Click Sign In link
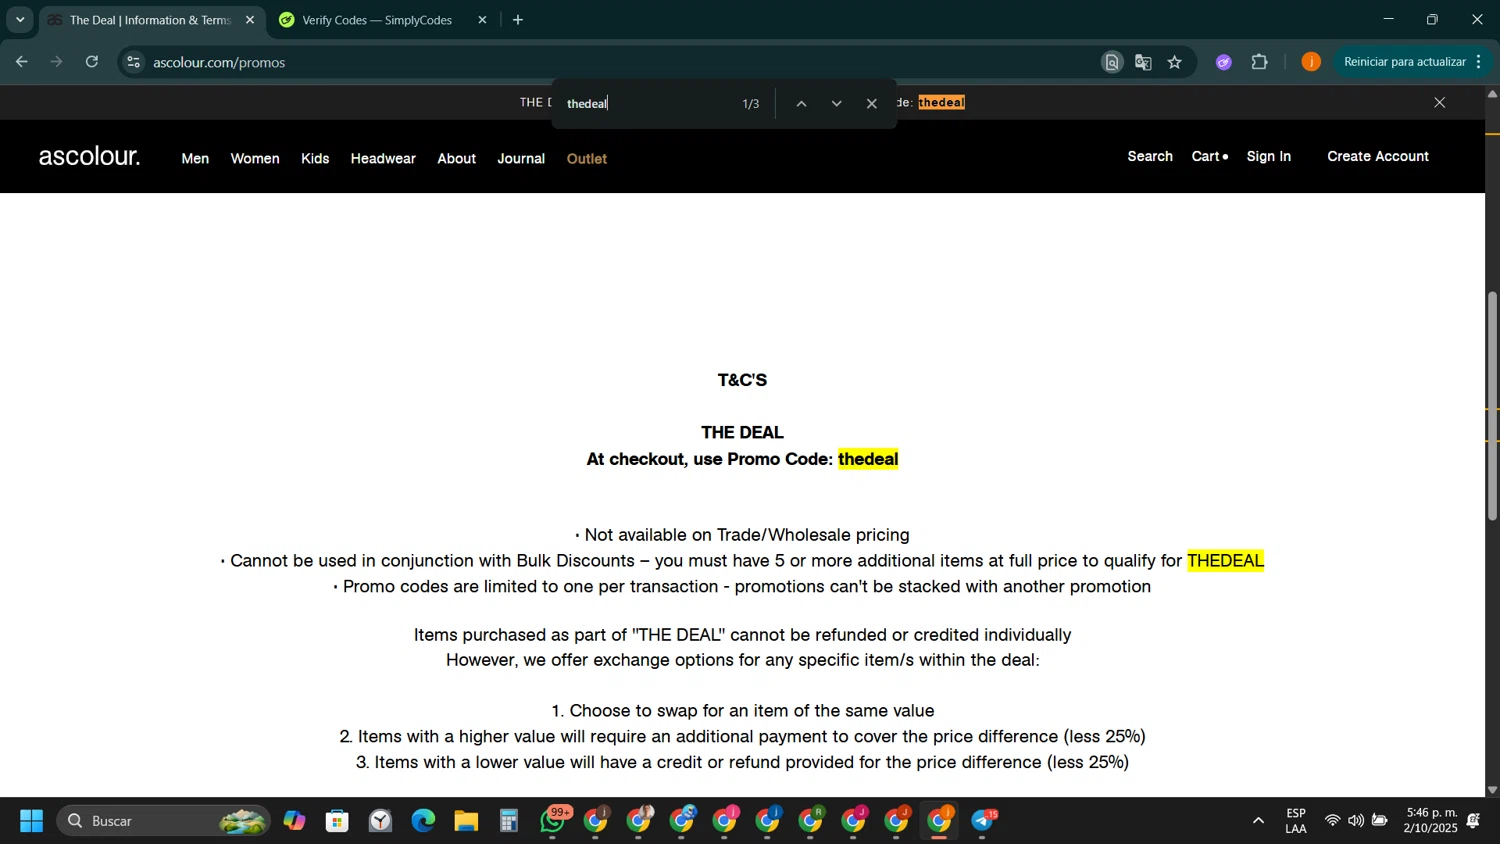This screenshot has width=1500, height=844. [1268, 156]
